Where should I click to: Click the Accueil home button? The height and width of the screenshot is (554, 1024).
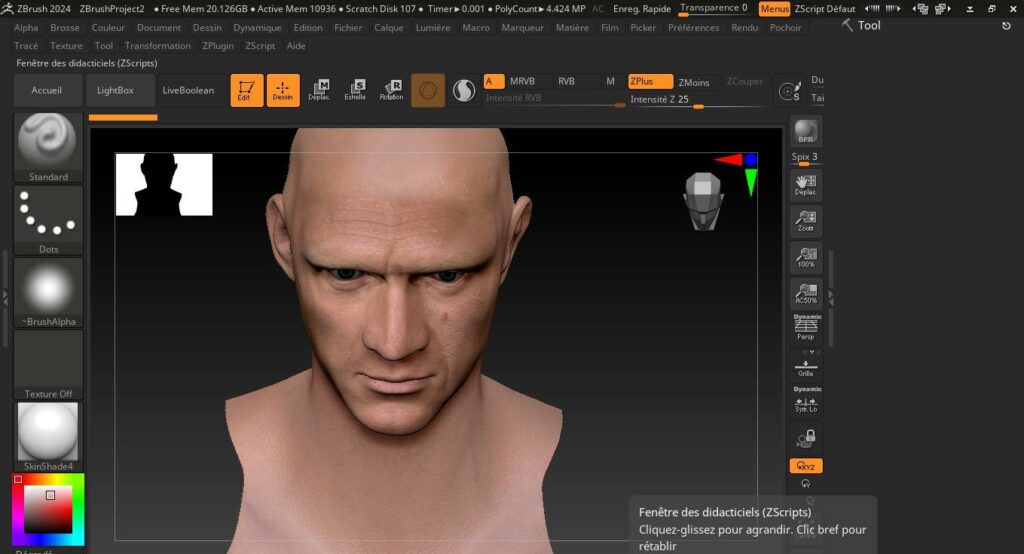tap(47, 90)
